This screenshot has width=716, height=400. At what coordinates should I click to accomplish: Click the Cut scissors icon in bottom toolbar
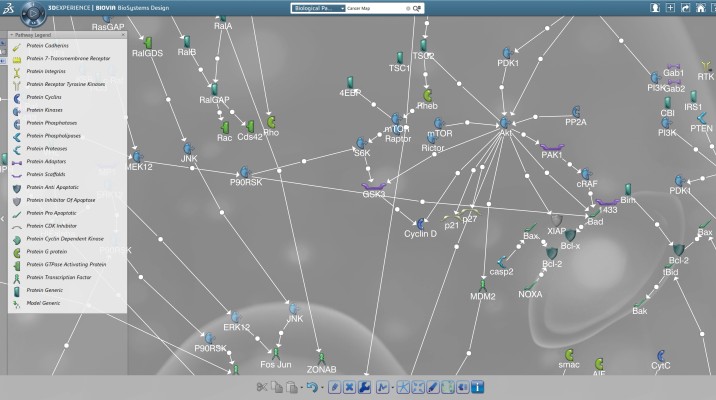click(262, 387)
